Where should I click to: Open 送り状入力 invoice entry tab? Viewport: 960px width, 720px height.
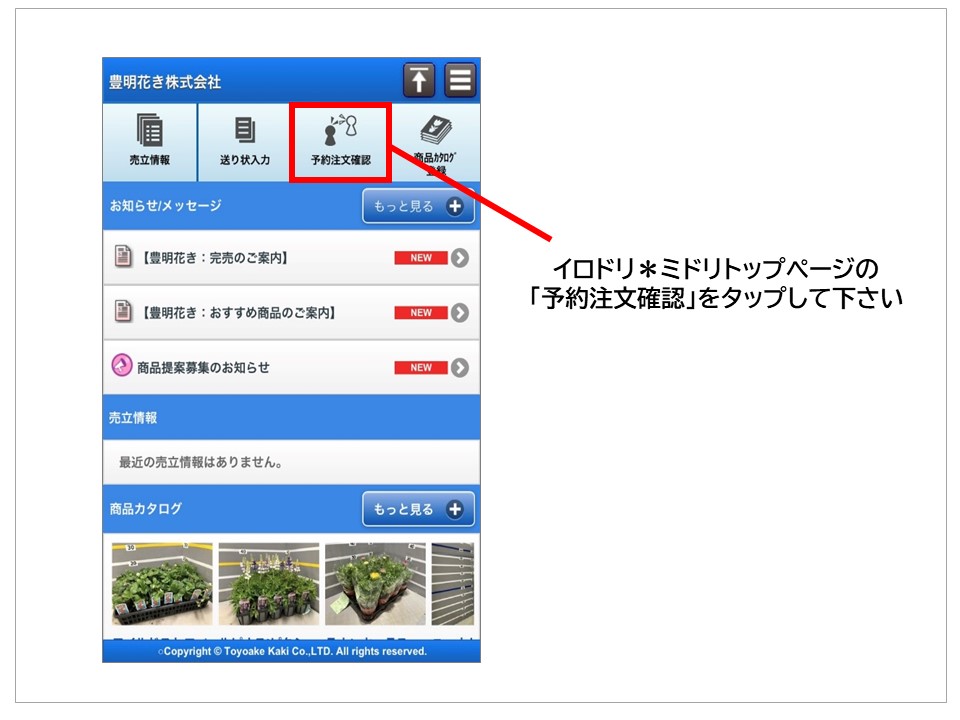[244, 141]
